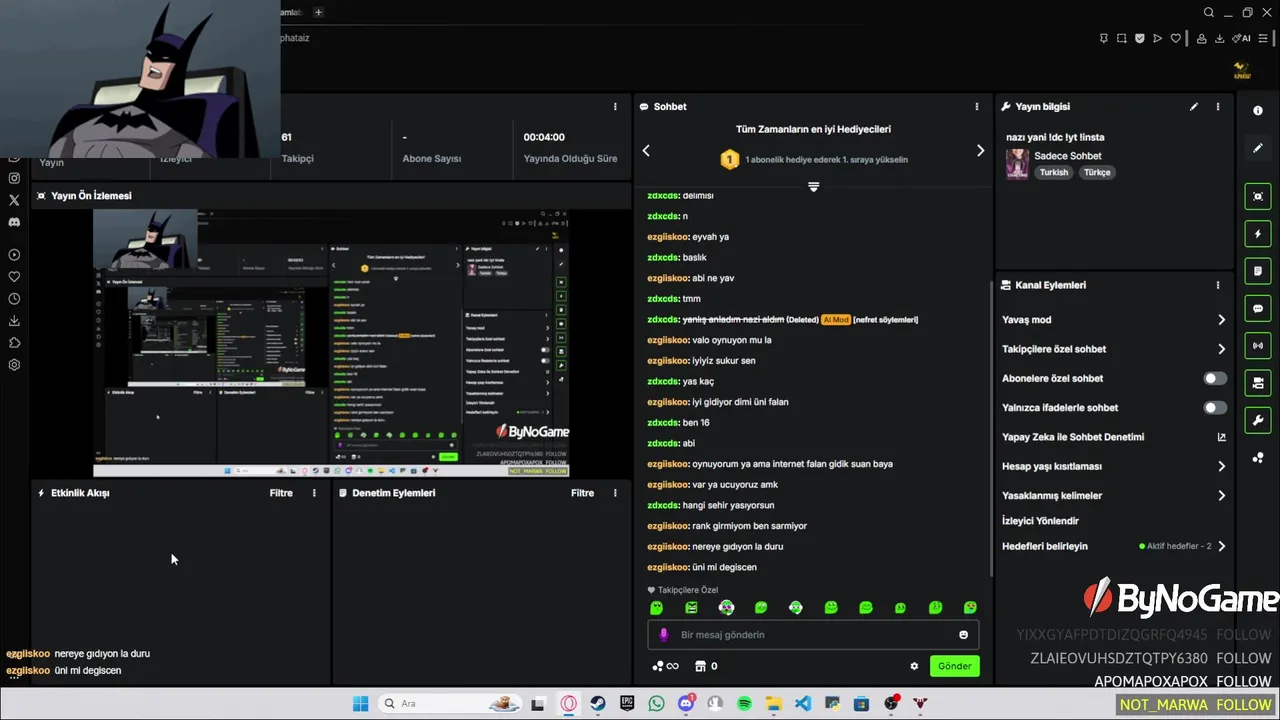Open the toolbar downloads icon
The height and width of the screenshot is (720, 1280).
(1220, 39)
